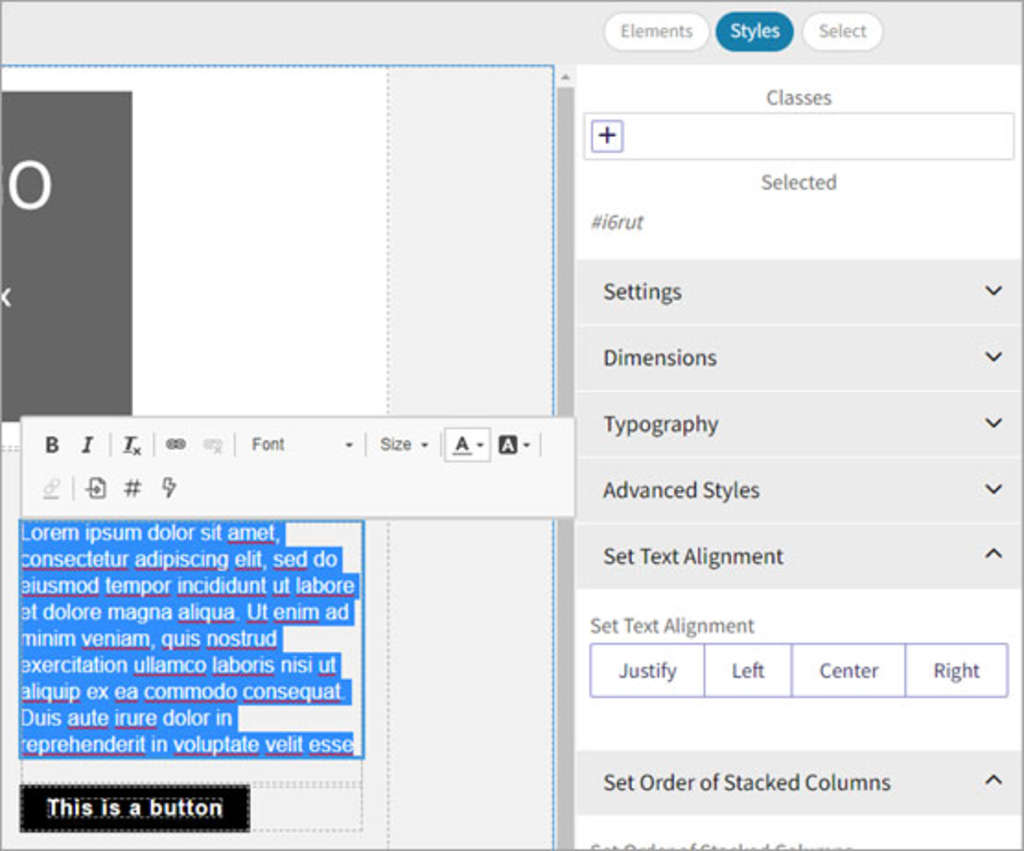The width and height of the screenshot is (1024, 851).
Task: Open the text color picker
Action: 466,445
